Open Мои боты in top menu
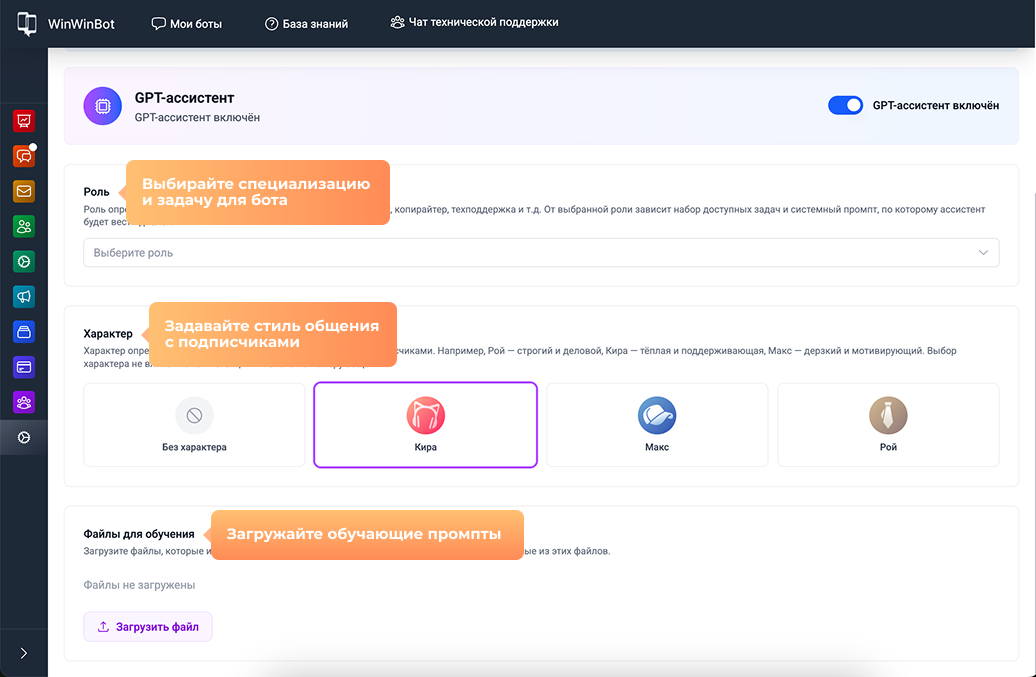 (187, 23)
